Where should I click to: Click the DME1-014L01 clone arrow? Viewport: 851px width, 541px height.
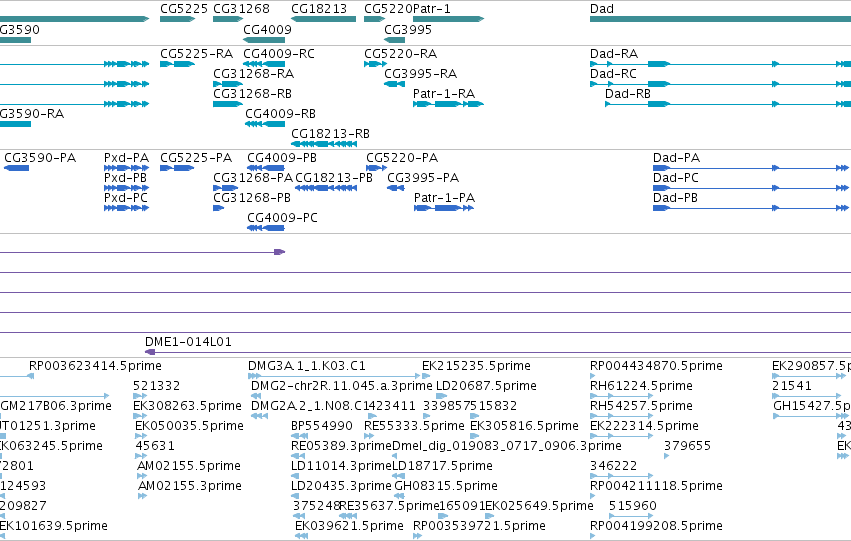click(498, 352)
